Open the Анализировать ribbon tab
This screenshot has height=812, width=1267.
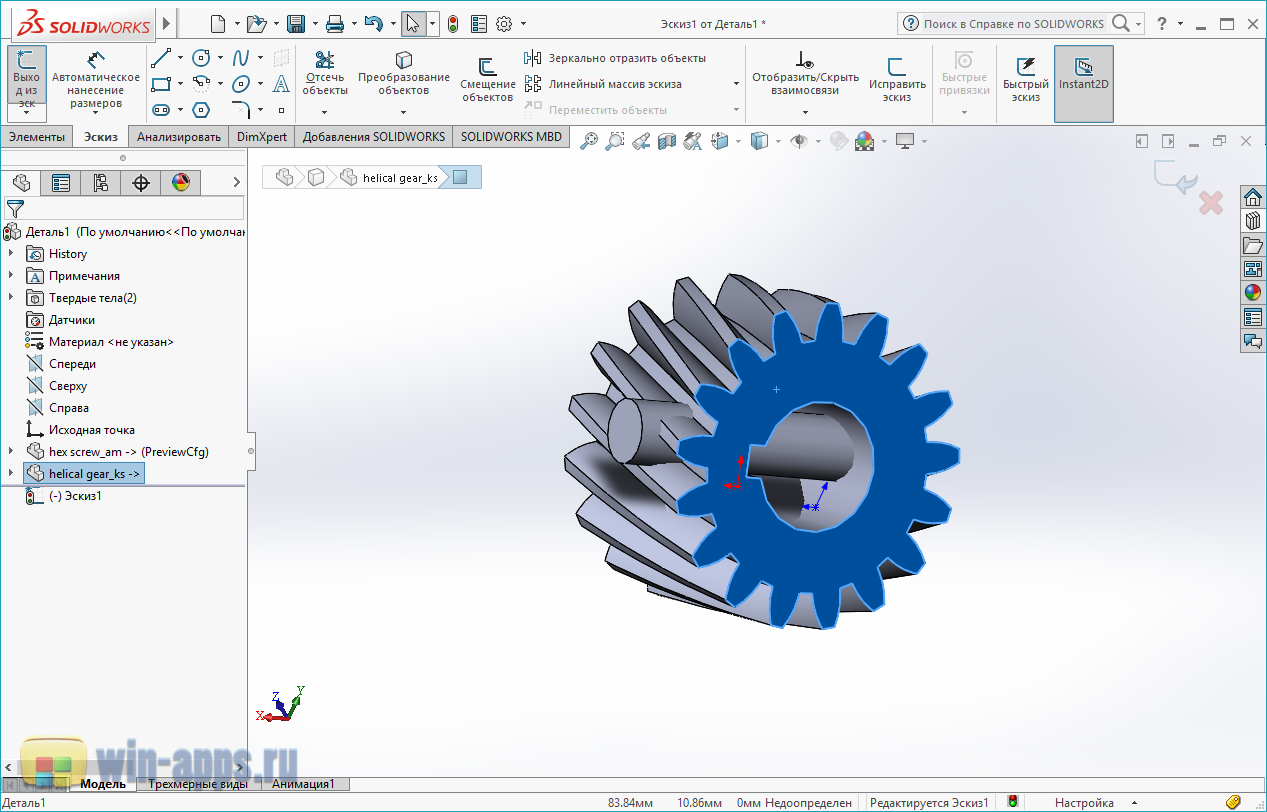179,137
